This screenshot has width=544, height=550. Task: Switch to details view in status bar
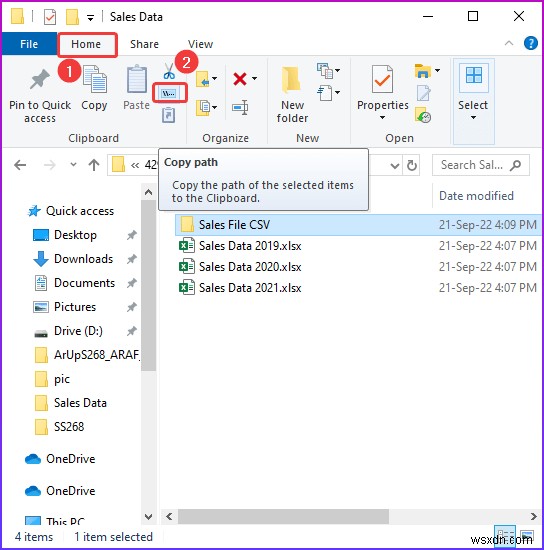pyautogui.click(x=505, y=535)
